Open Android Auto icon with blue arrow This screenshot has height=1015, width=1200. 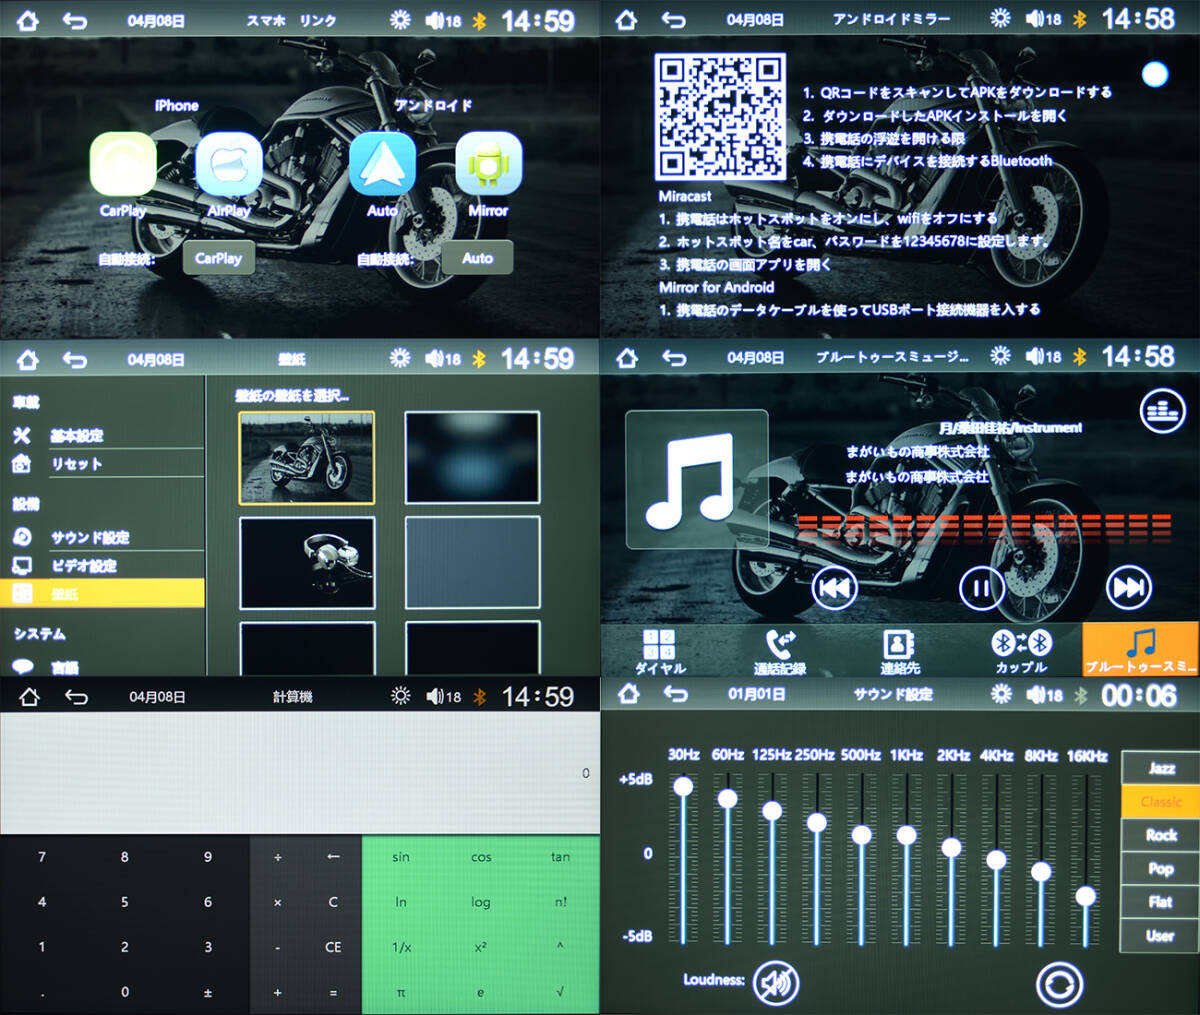coord(382,163)
